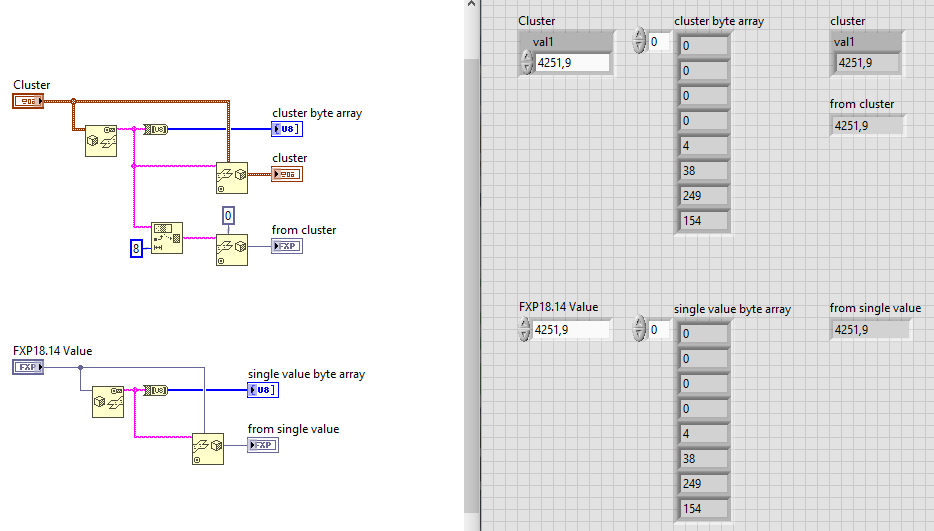Select the 'from single value' FXP indicator terminal
Screen dimensions: 934x531
coord(263,445)
